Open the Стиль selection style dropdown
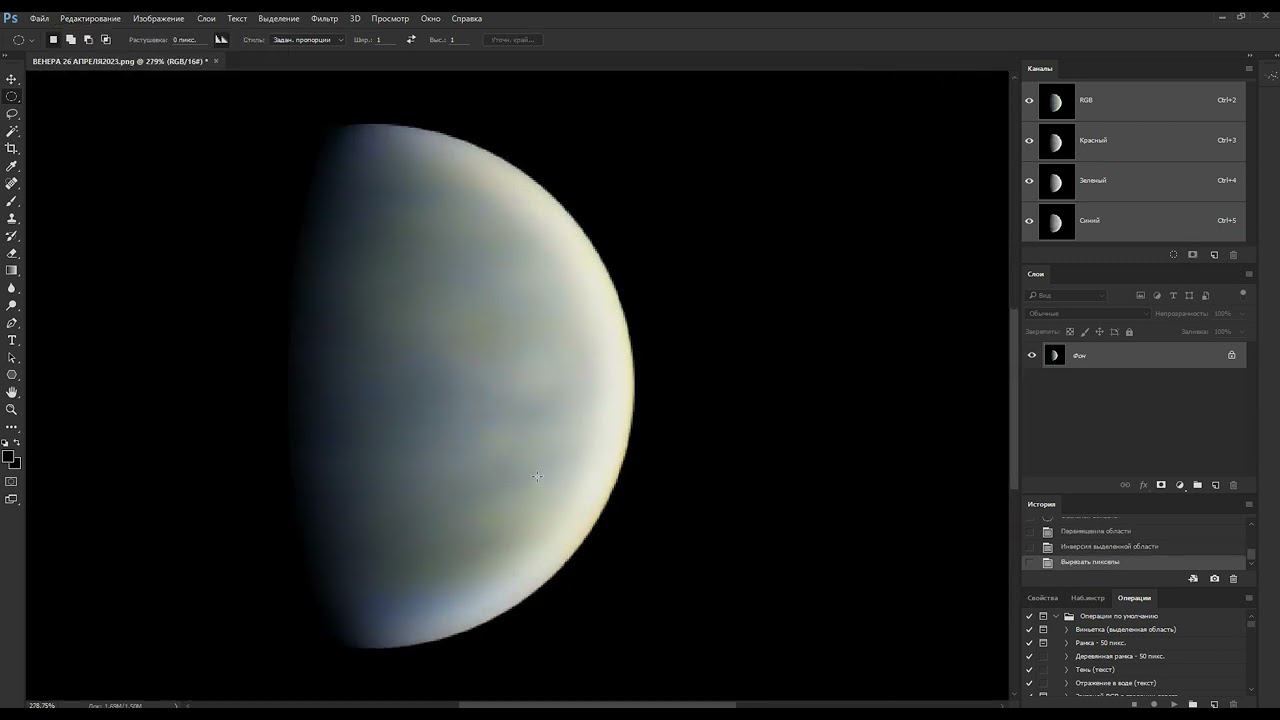Image resolution: width=1280 pixels, height=720 pixels. click(307, 40)
